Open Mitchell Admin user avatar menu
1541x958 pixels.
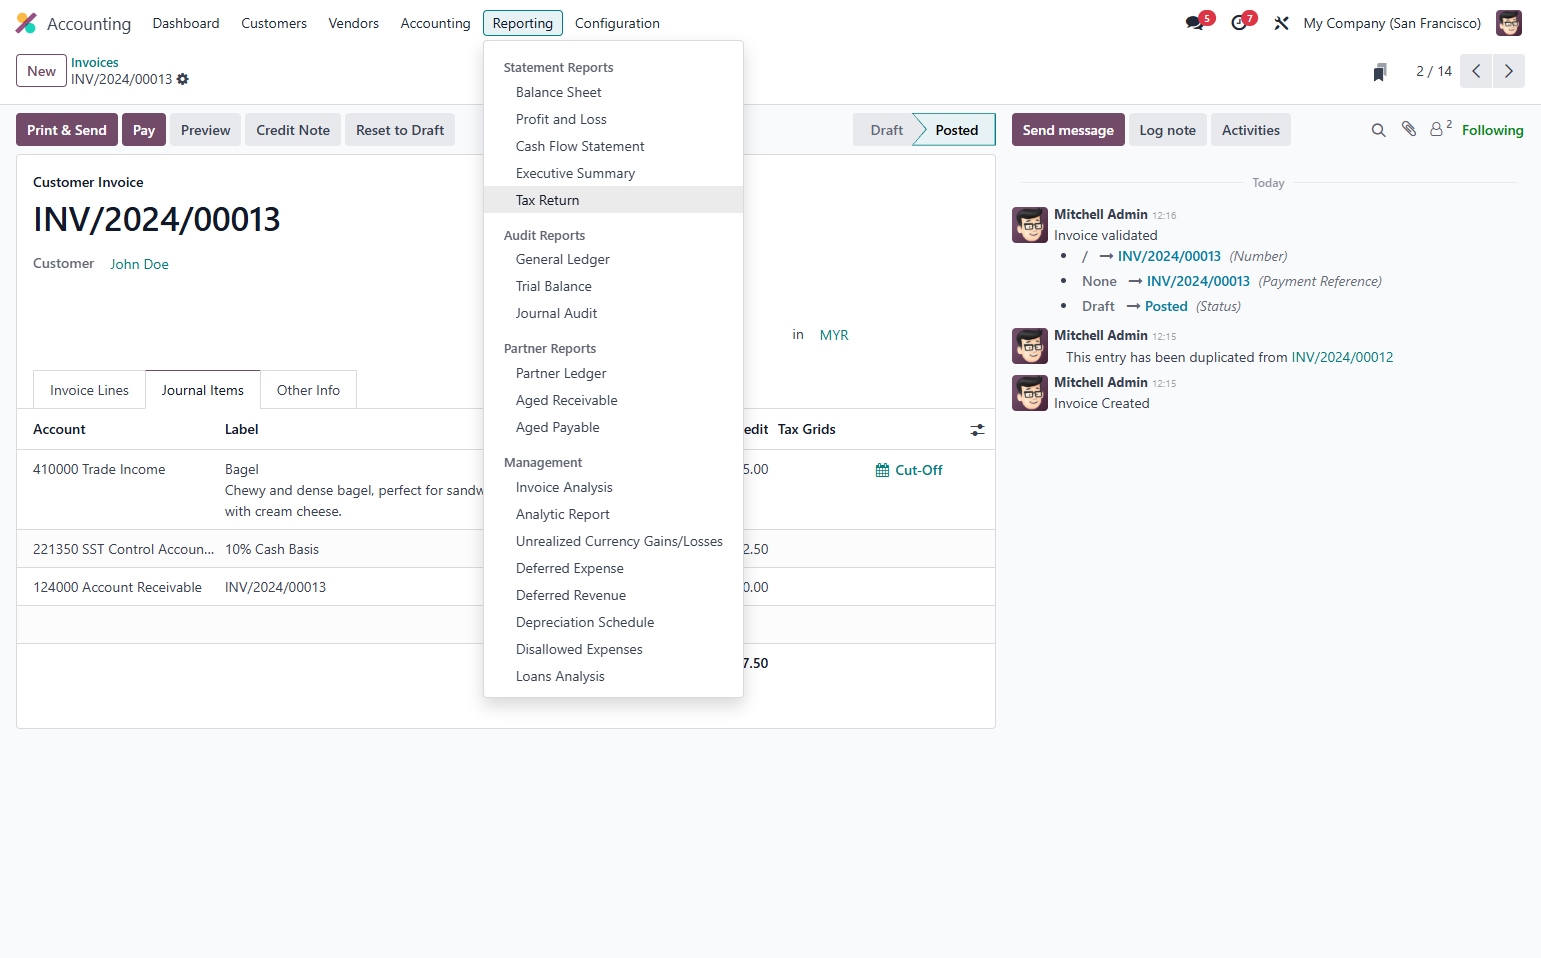(1508, 23)
